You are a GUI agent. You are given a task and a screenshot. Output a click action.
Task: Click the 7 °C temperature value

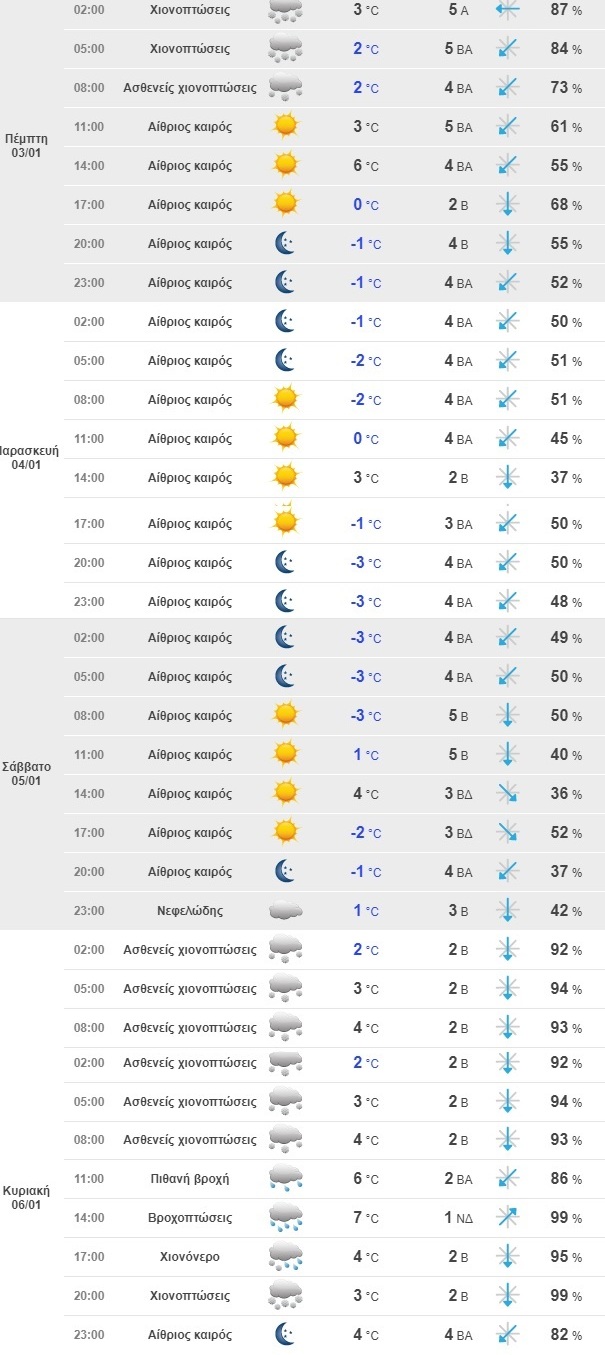coord(366,1218)
